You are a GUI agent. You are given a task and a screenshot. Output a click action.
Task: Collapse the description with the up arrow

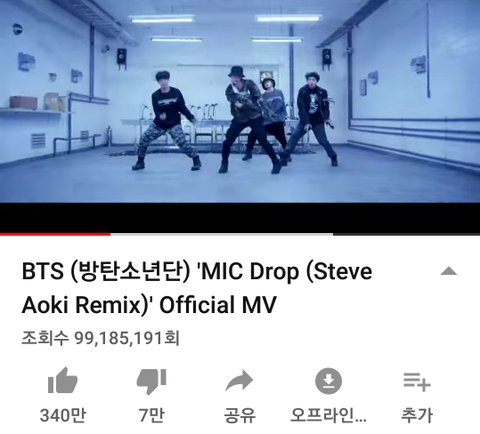(x=449, y=271)
